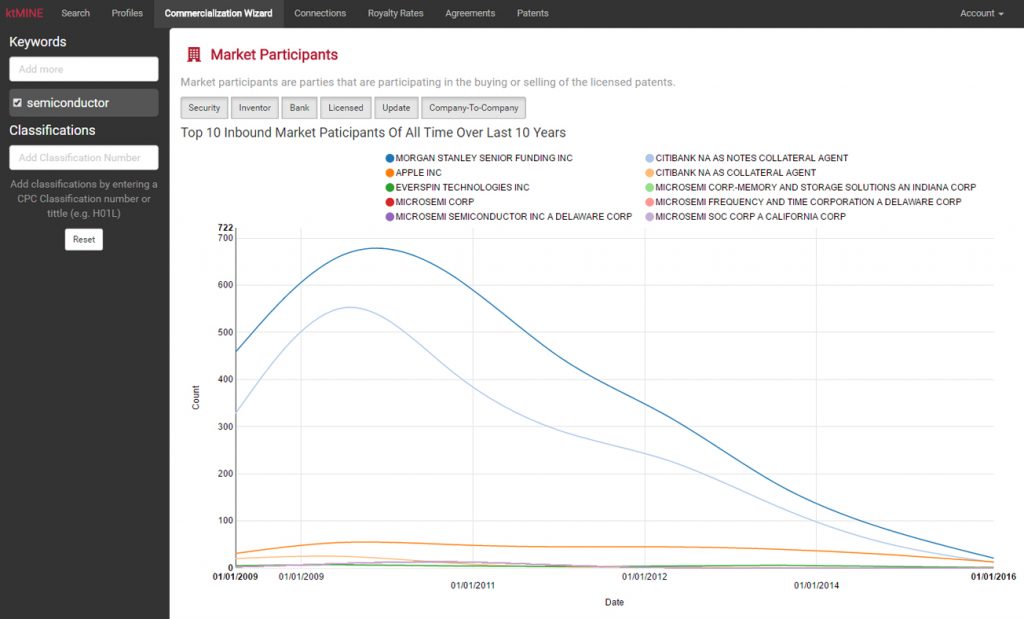The height and width of the screenshot is (619, 1024).
Task: Open the Search tab
Action: pos(75,13)
